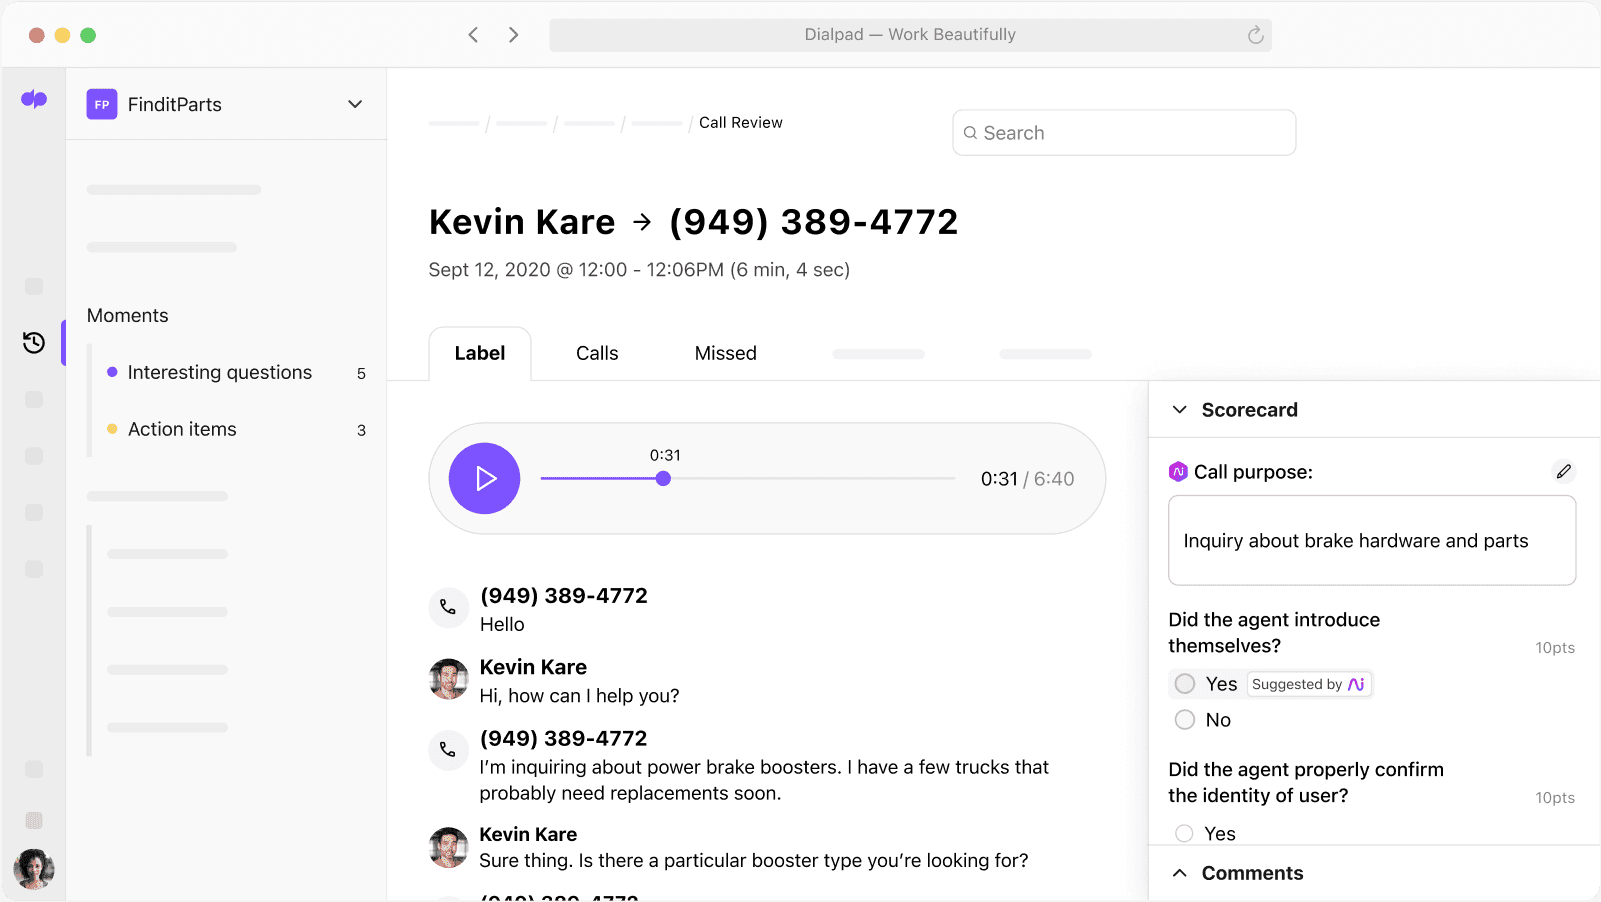Open the Missed tab
The height and width of the screenshot is (902, 1601).
725,353
